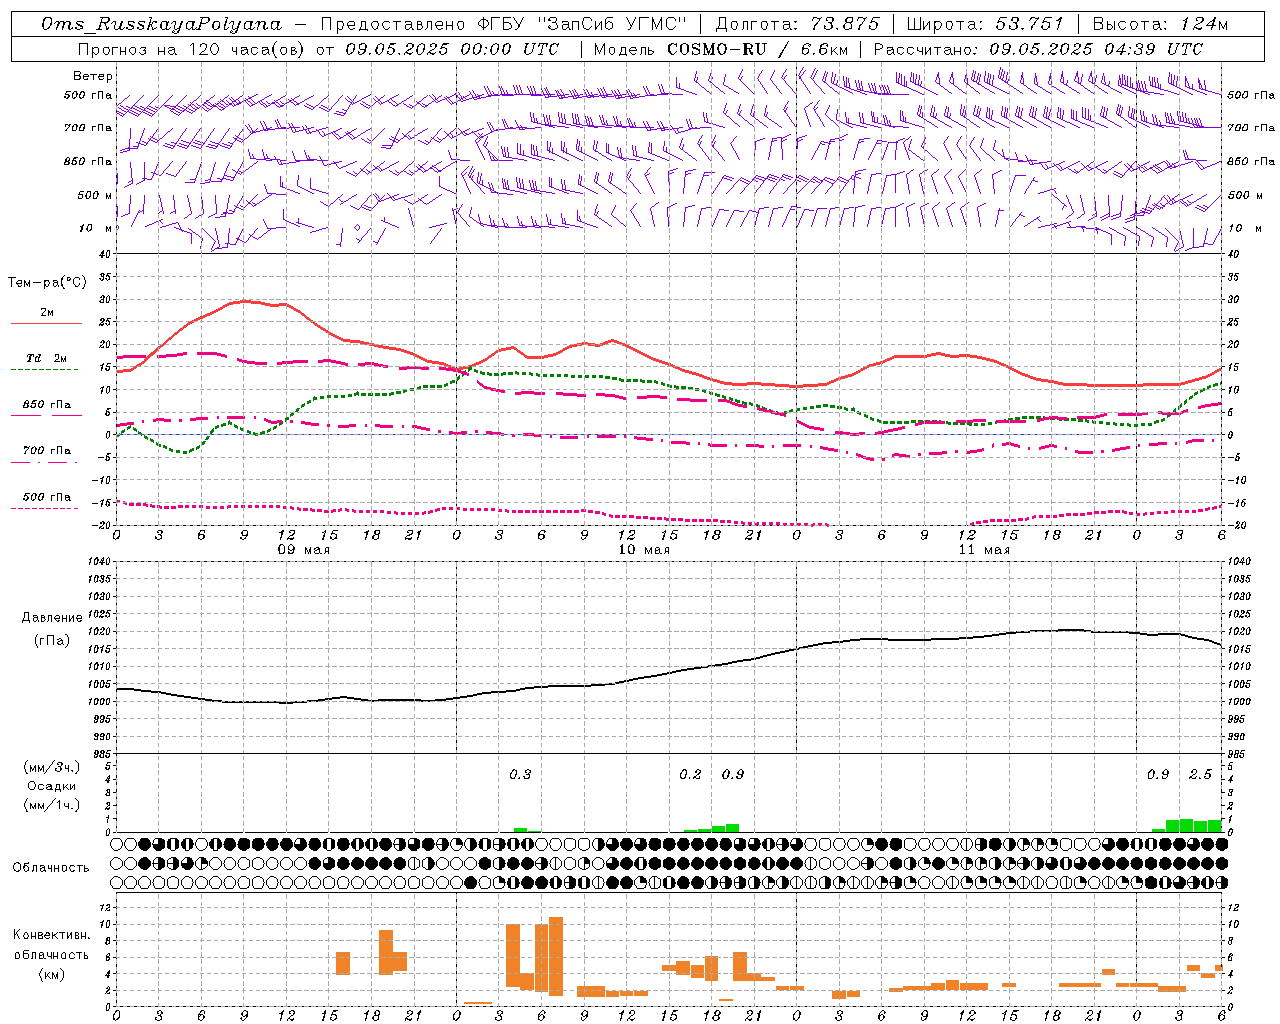
Task: Click the tallest orange convective cloud bar
Action: [x=556, y=956]
